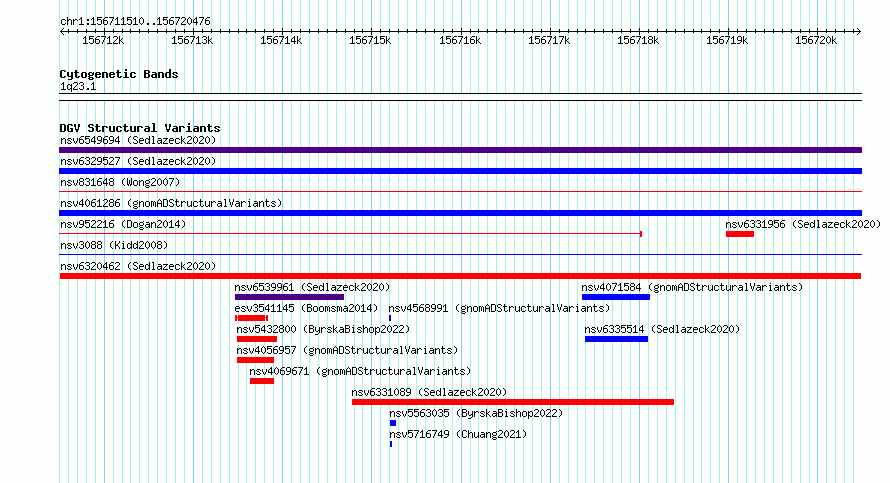Click nsv3088 (Kidd2008) label
Image resolution: width=890 pixels, height=483 pixels.
[114, 245]
